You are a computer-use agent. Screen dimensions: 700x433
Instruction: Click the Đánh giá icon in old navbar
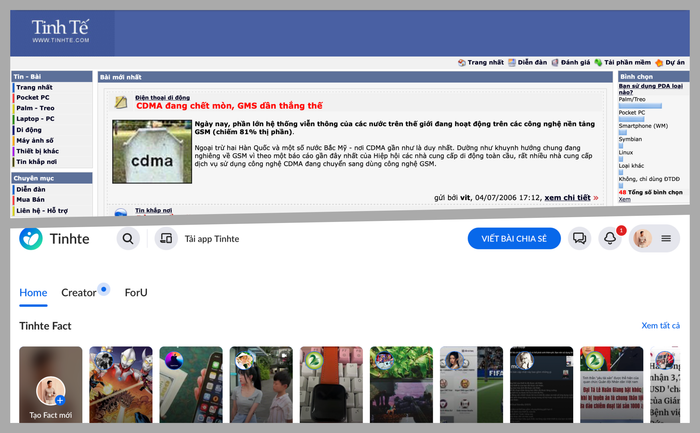pyautogui.click(x=555, y=62)
